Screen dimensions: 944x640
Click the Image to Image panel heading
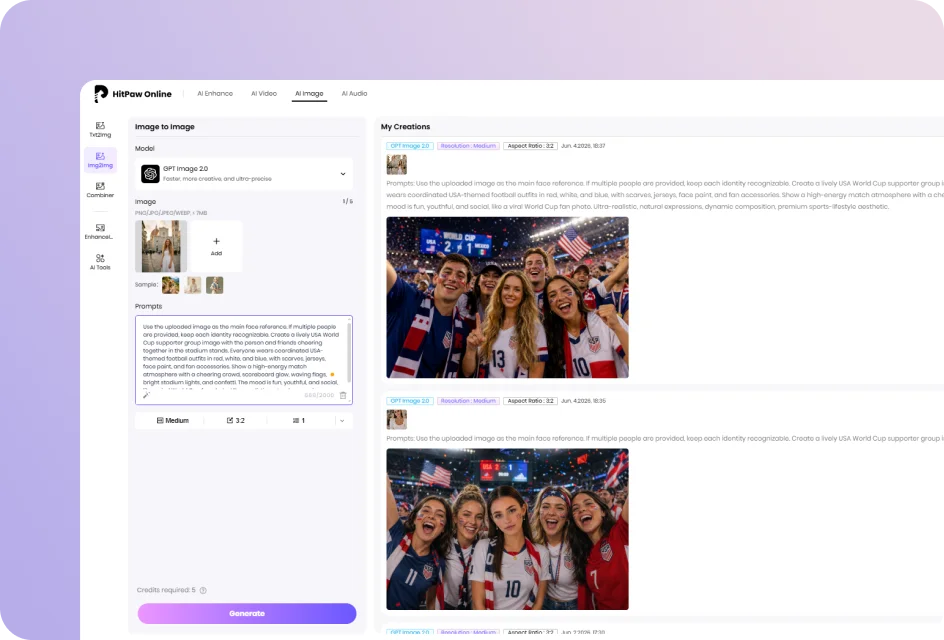click(164, 126)
